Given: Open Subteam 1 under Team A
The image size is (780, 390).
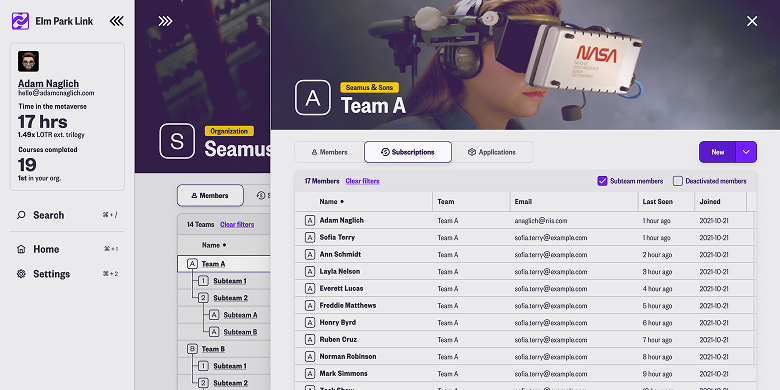Looking at the screenshot, I should pyautogui.click(x=230, y=281).
